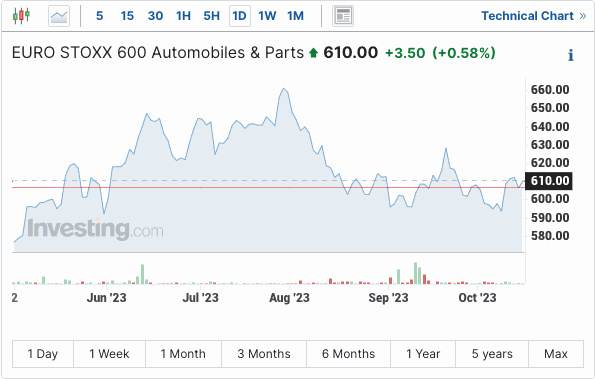Screen dimensions: 595x379
Task: Show the 3 Months range
Action: [264, 354]
